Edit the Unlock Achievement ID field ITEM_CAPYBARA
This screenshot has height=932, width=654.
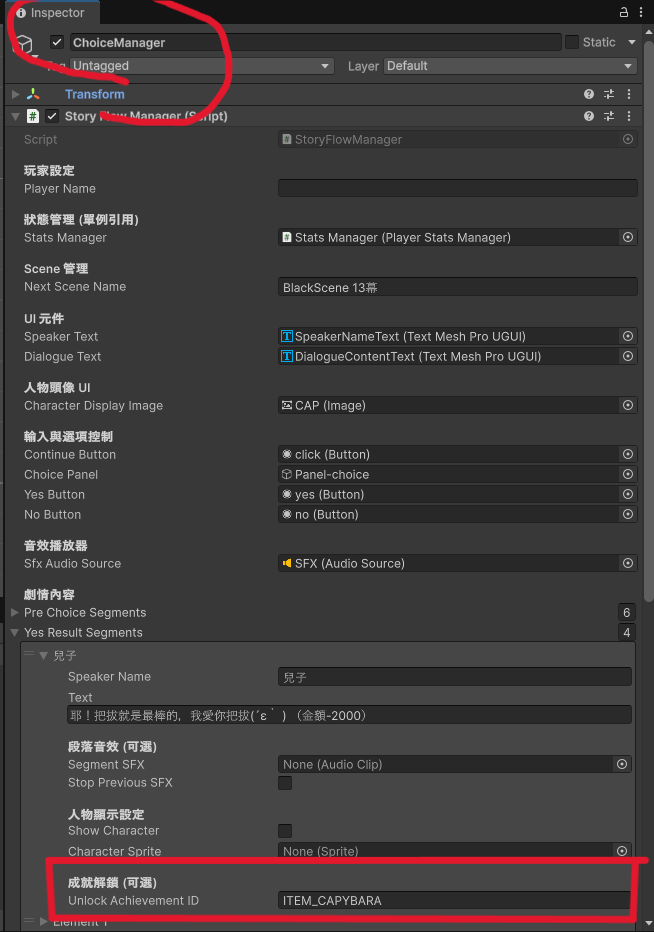pyautogui.click(x=455, y=900)
